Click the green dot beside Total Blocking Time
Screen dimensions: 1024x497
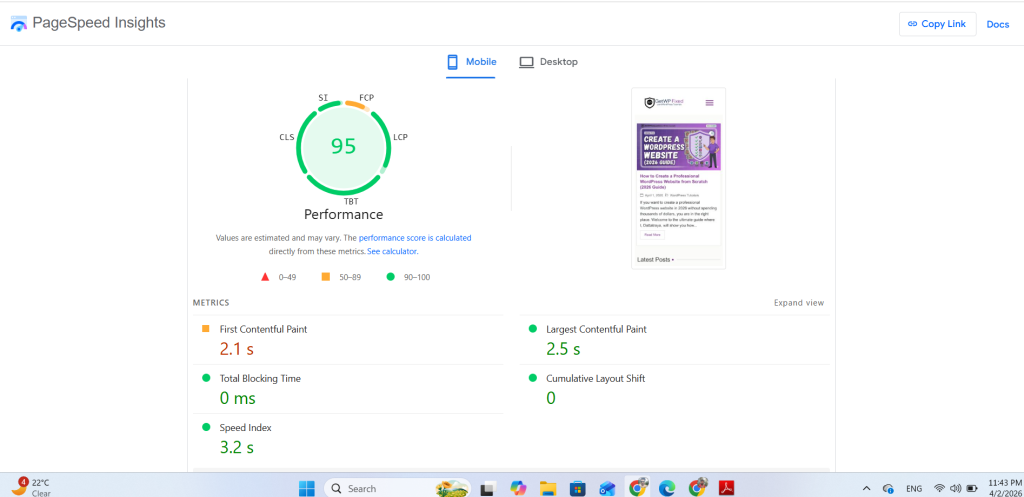click(206, 377)
